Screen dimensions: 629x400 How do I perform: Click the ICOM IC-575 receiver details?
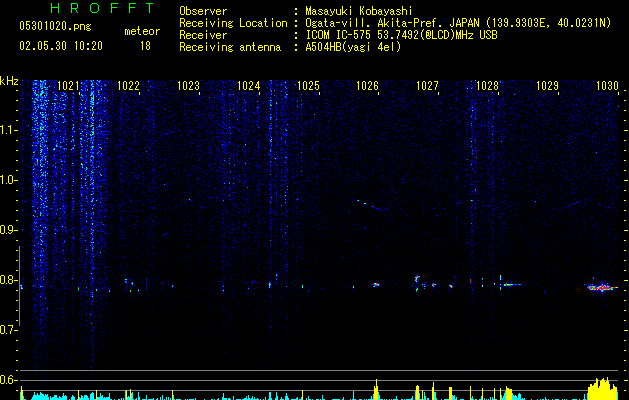pos(401,35)
